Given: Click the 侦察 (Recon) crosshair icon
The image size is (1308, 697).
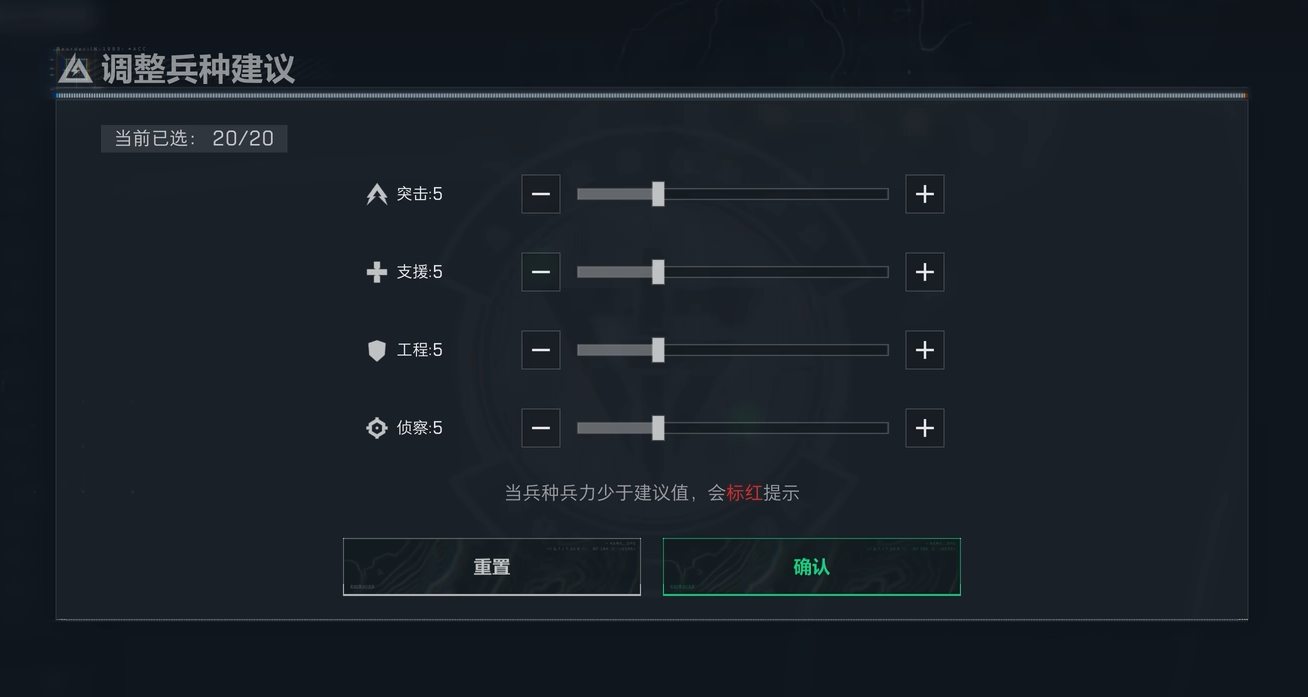Looking at the screenshot, I should (x=377, y=428).
